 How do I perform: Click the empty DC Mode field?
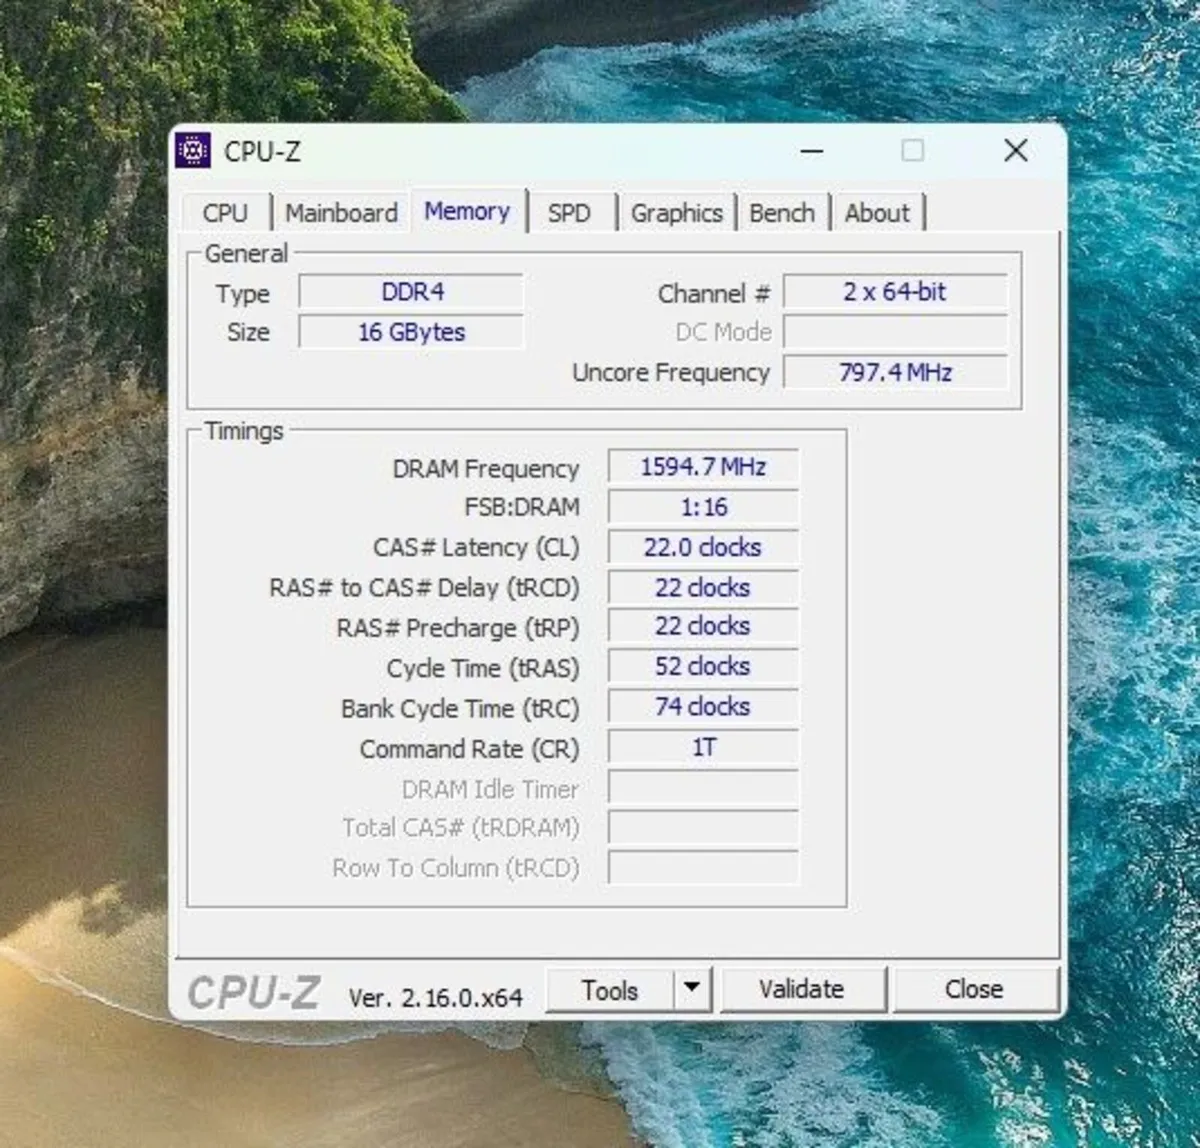click(895, 332)
